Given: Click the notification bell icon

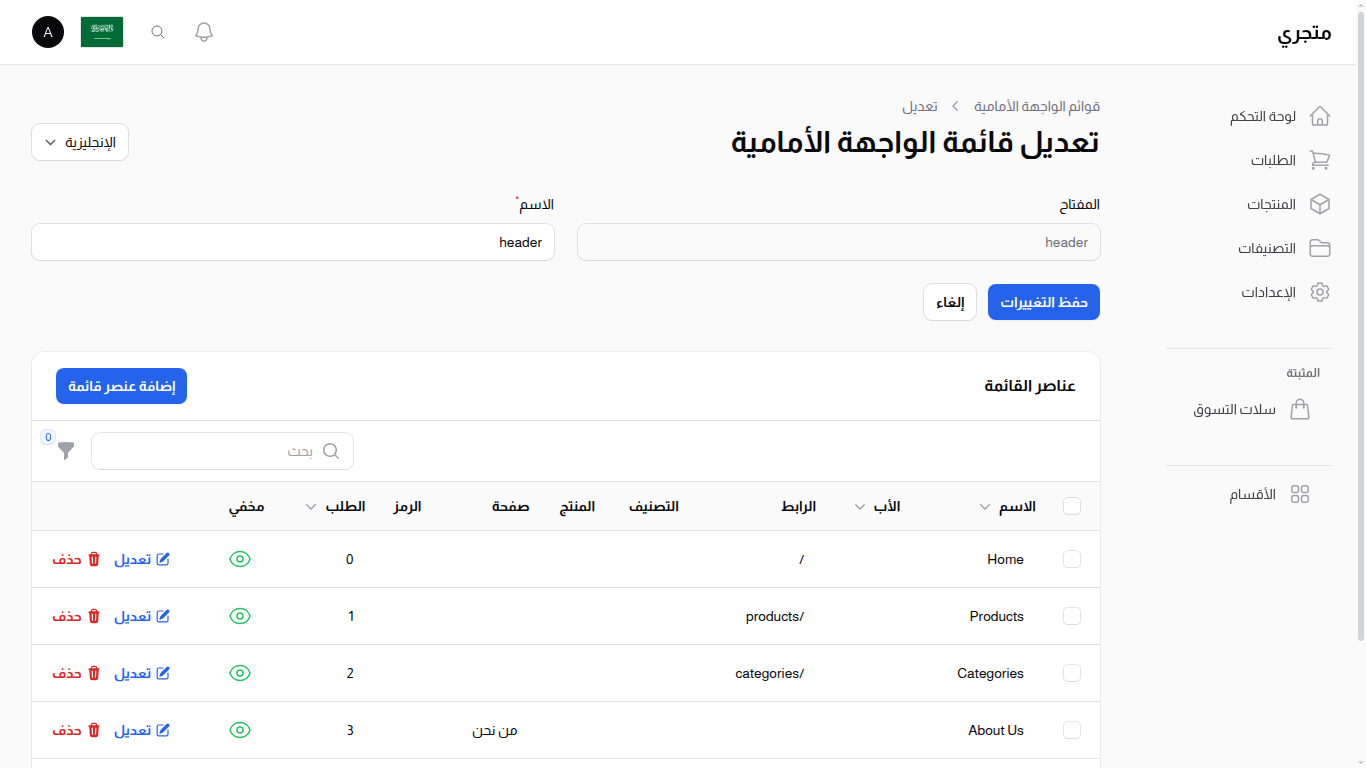Looking at the screenshot, I should (x=203, y=31).
